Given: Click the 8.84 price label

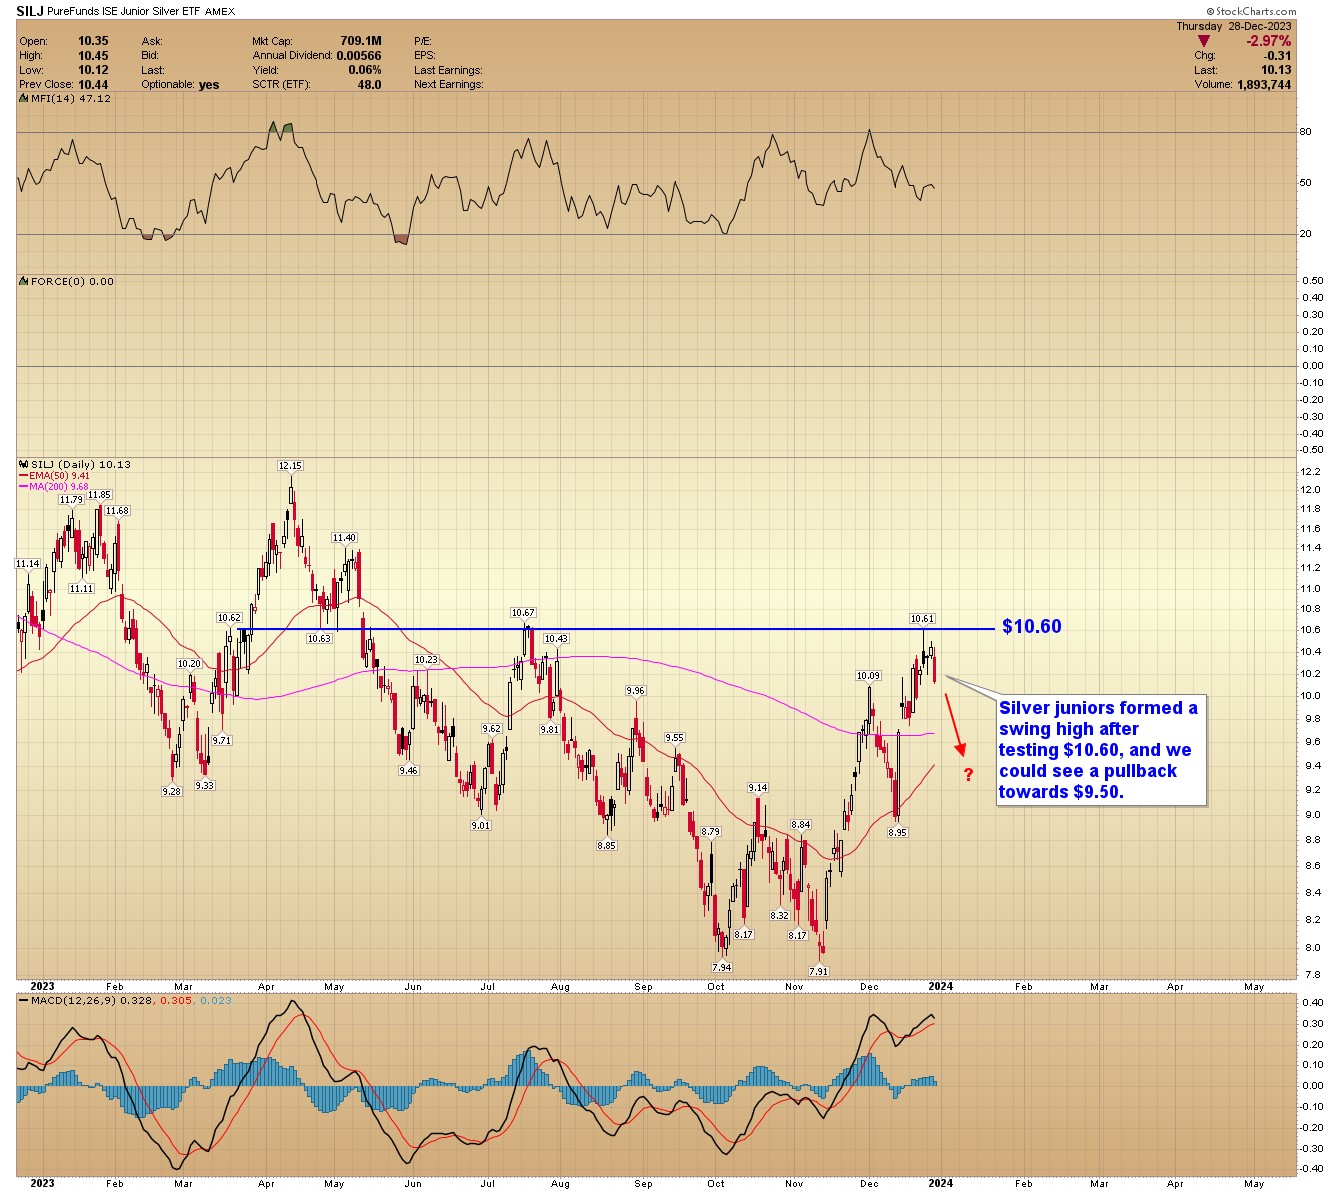Looking at the screenshot, I should 800,826.
